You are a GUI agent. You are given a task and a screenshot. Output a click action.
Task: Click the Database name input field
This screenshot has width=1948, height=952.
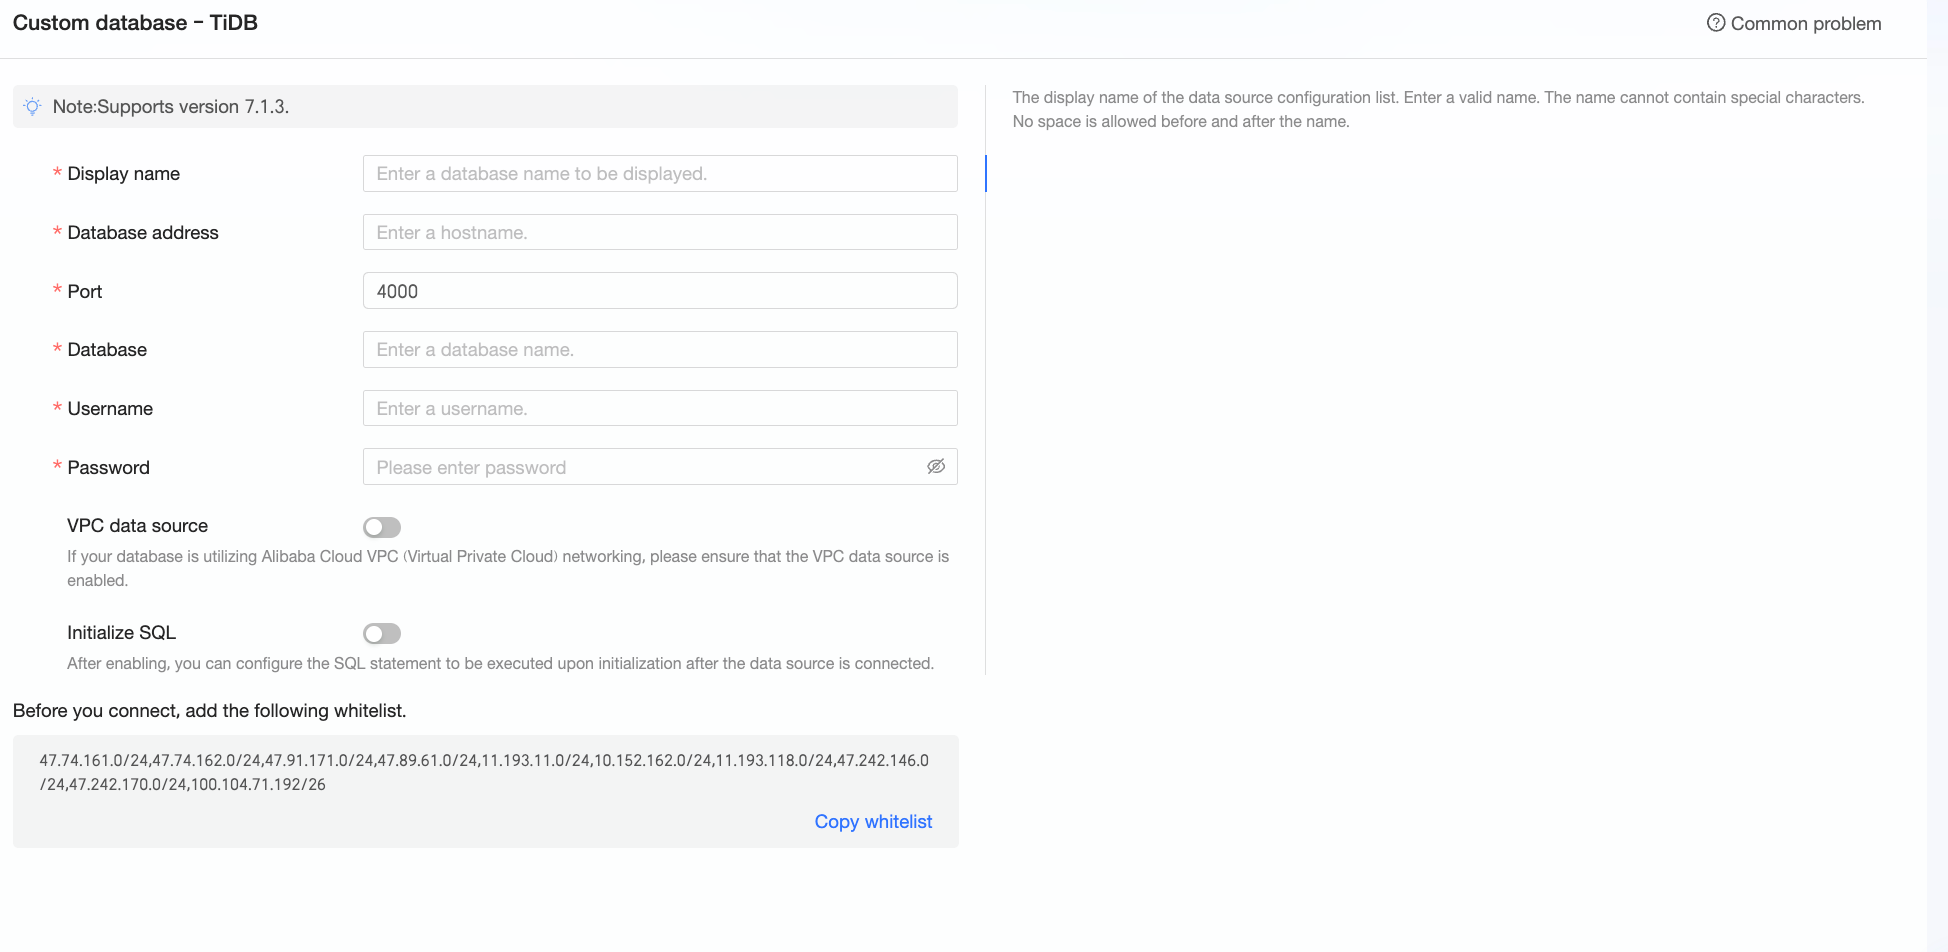660,350
